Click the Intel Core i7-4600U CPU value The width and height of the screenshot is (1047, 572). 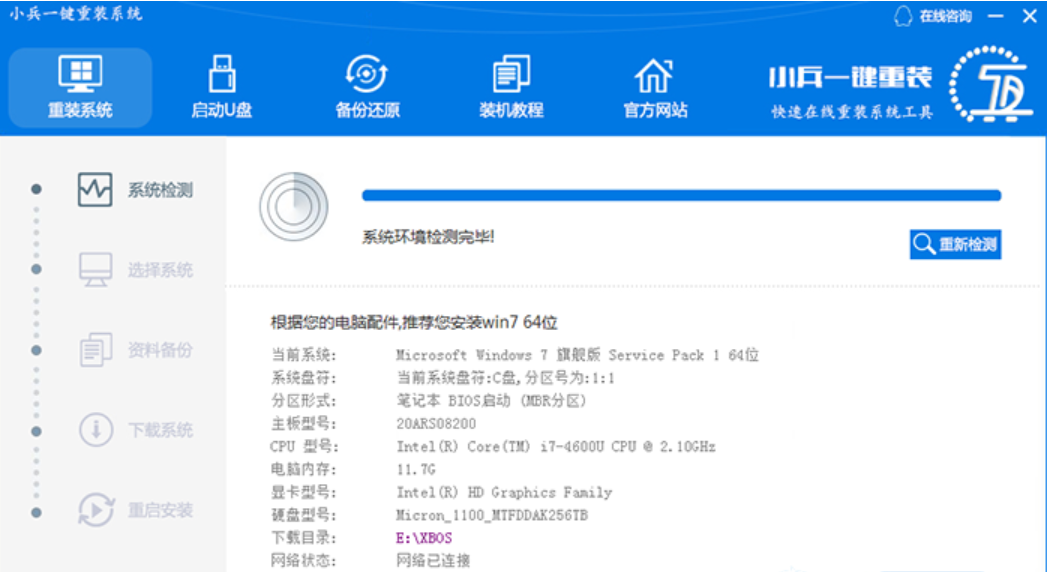(556, 447)
